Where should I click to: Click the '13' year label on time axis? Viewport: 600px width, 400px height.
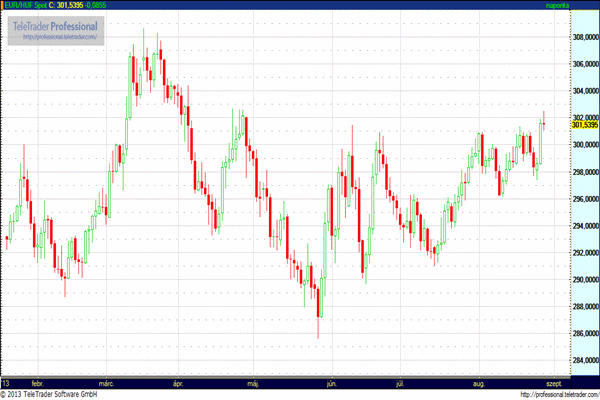tap(6, 382)
